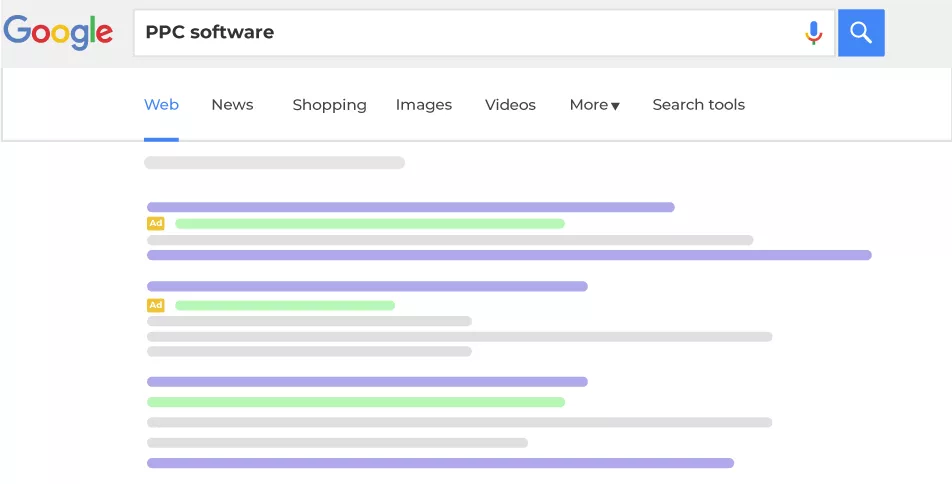Click the Google logo
Viewport: 952px width, 484px height.
(x=58, y=32)
